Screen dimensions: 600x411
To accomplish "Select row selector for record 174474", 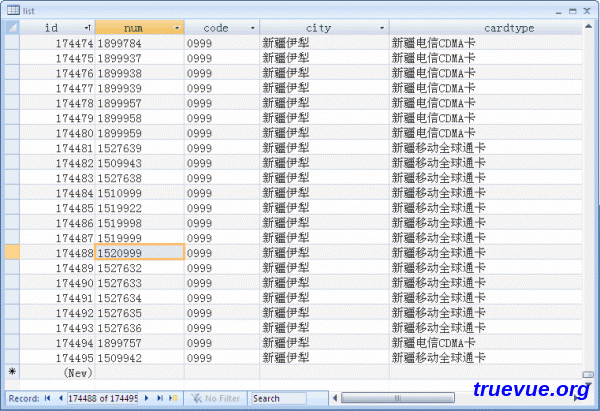I will point(12,43).
